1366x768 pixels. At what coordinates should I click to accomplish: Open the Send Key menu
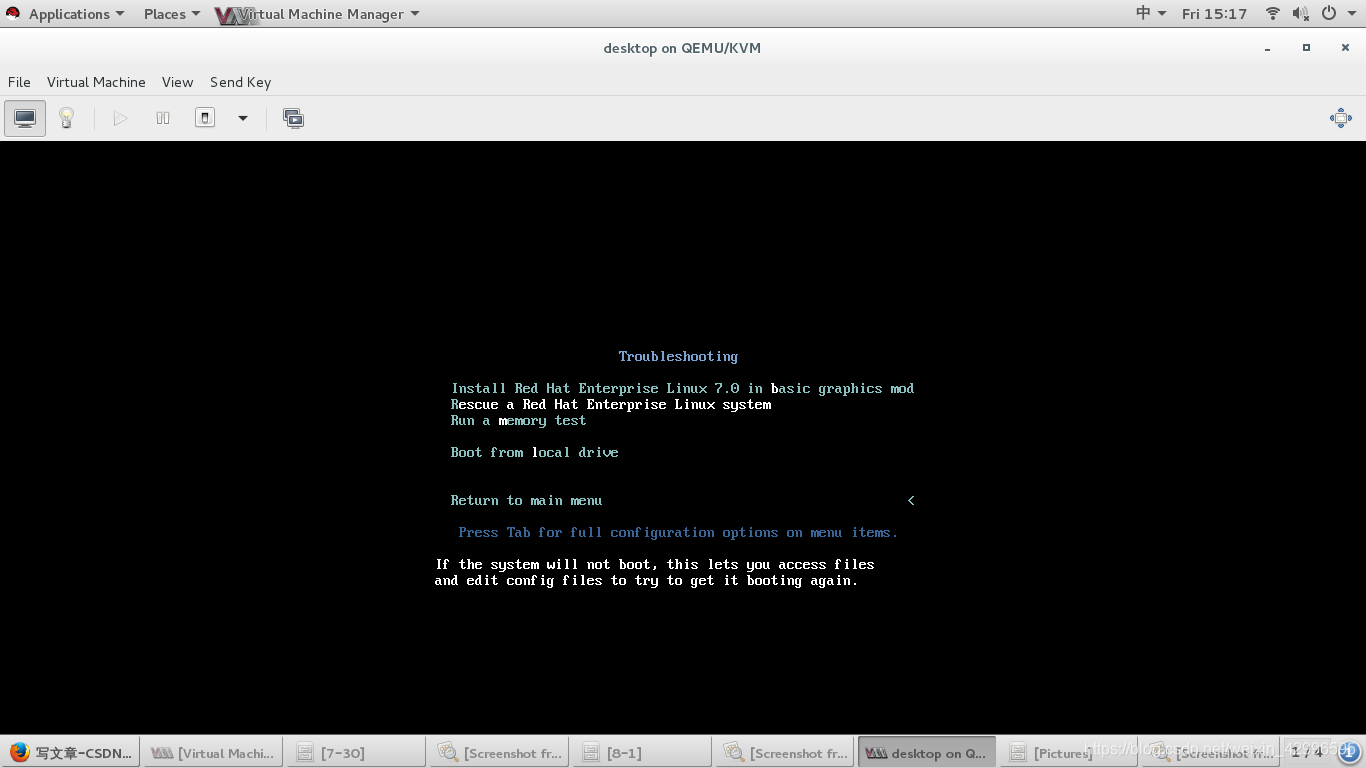240,82
